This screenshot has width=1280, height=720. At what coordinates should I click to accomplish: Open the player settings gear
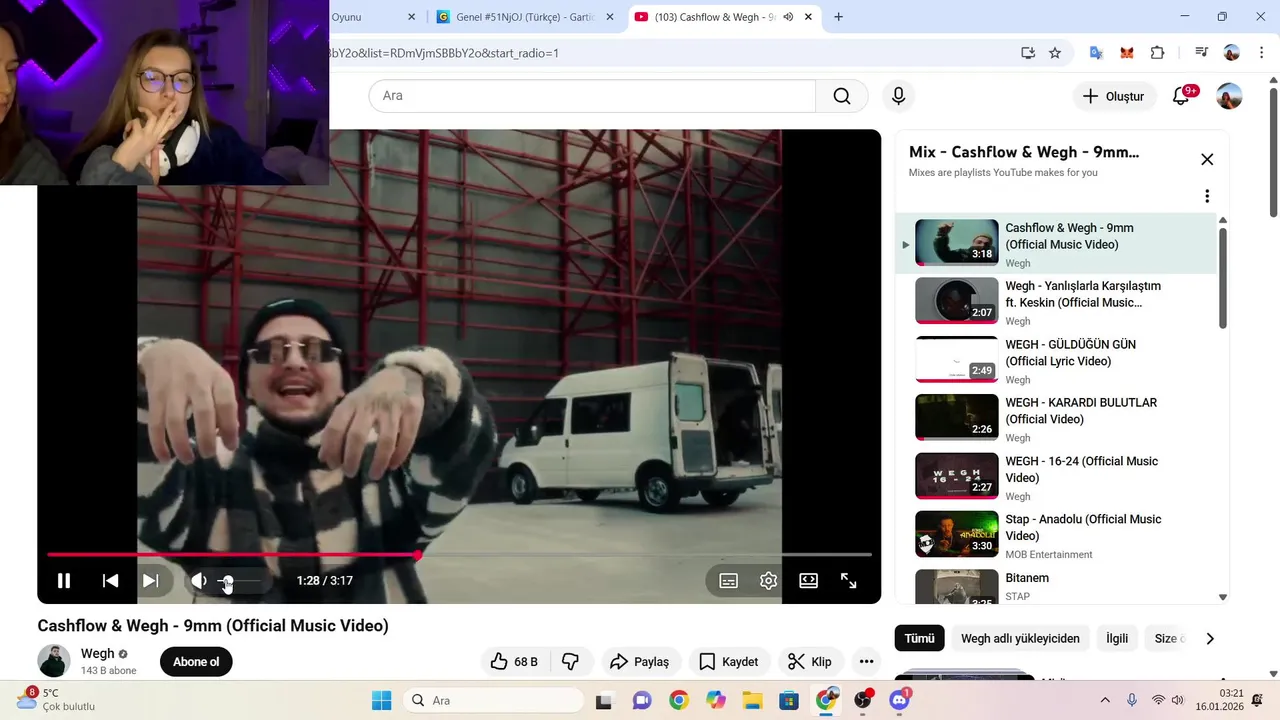pos(768,580)
